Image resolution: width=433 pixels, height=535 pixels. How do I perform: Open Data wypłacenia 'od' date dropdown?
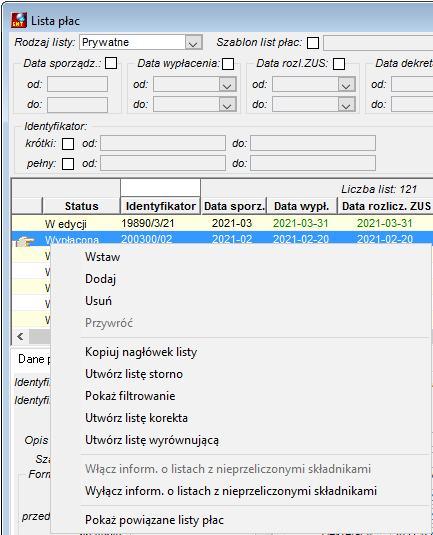point(227,85)
